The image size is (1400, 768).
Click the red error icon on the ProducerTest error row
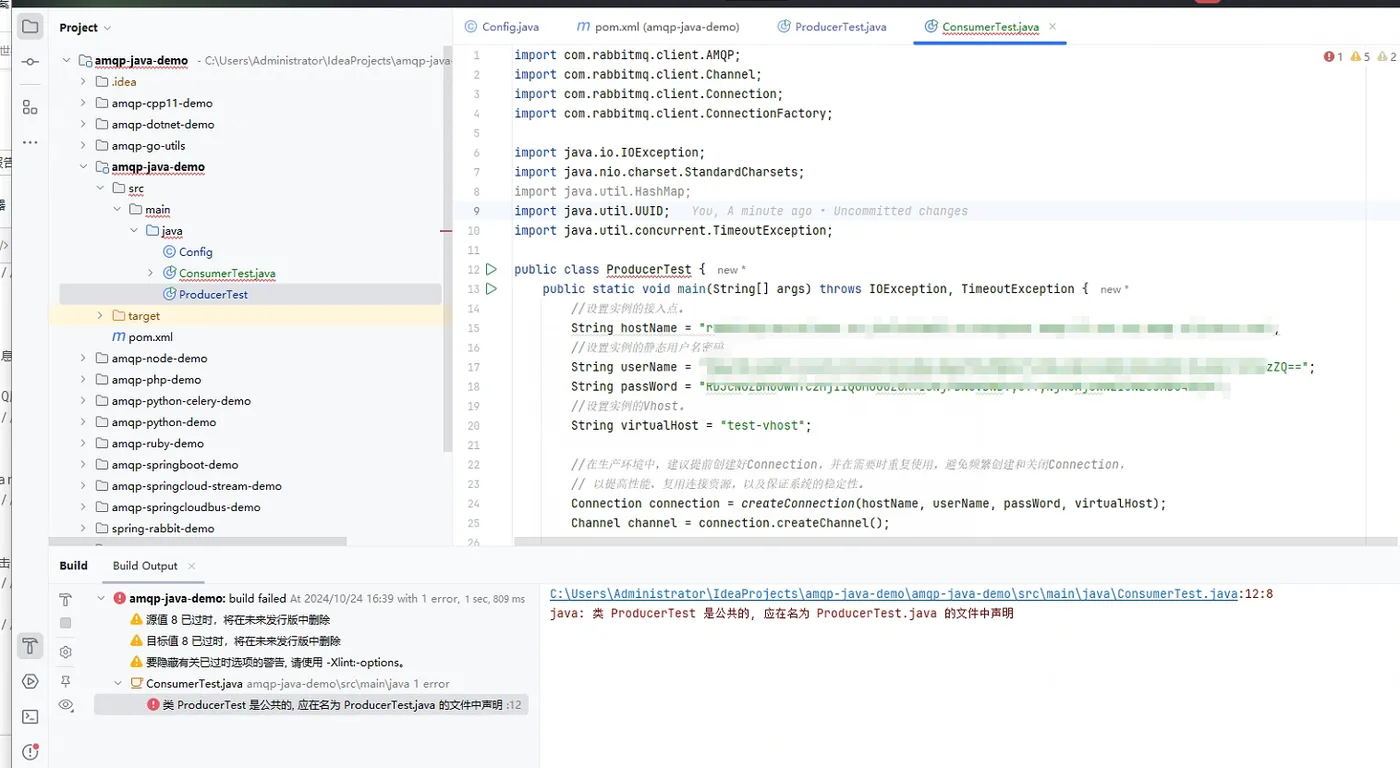click(x=153, y=705)
